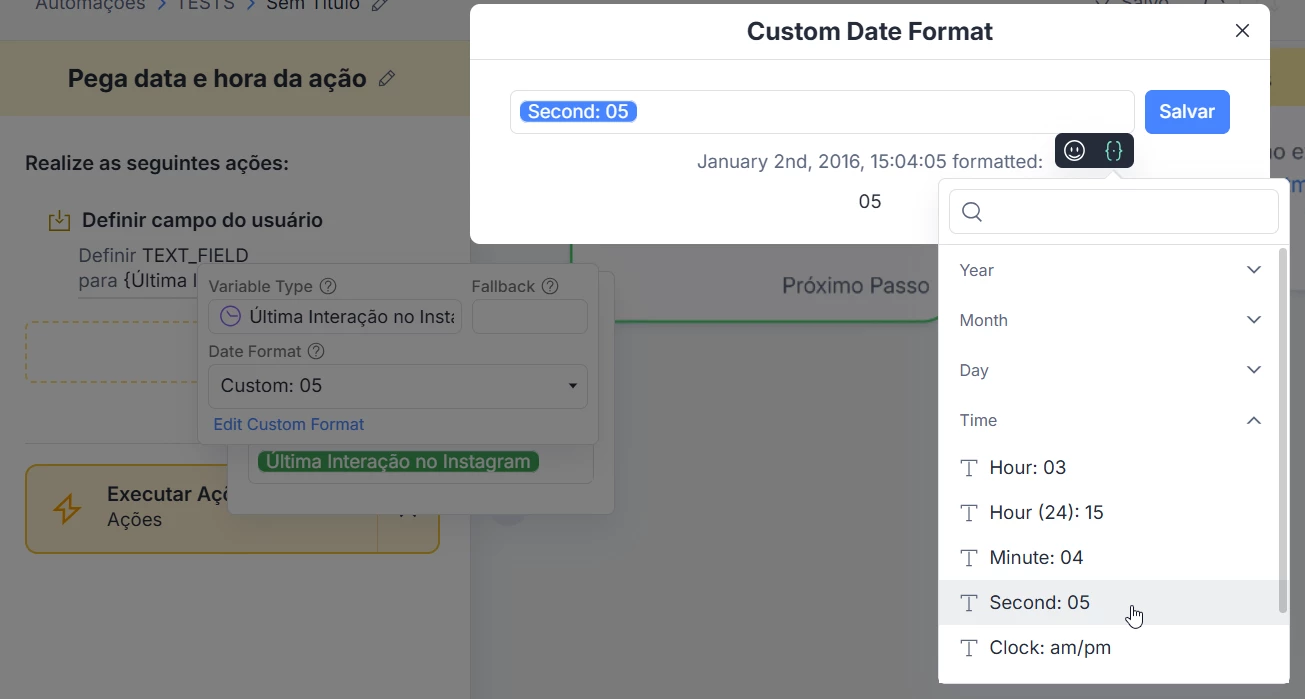Expand the Year format group
Image resolution: width=1305 pixels, height=699 pixels.
tap(1109, 270)
